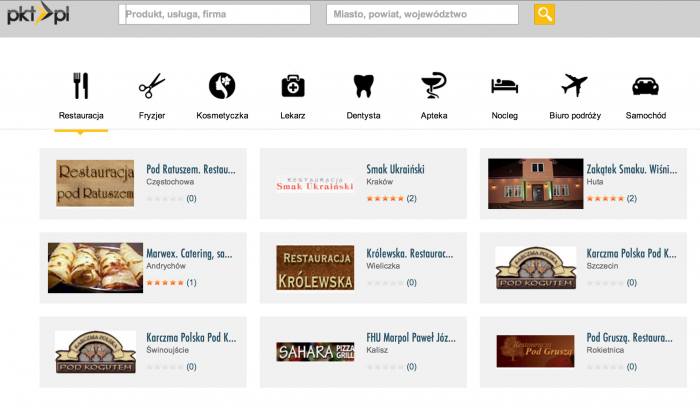Image resolution: width=700 pixels, height=409 pixels.
Task: Open Pod Ratuszem restaurant listing title
Action: 191,169
